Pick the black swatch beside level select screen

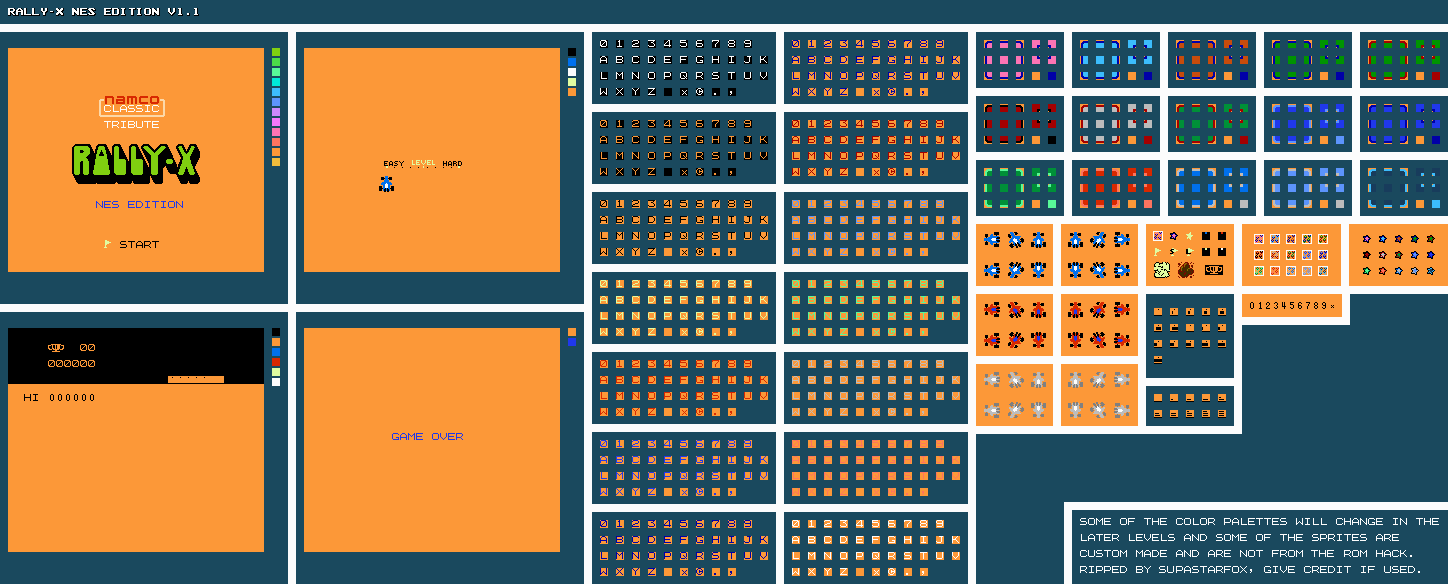[x=572, y=52]
